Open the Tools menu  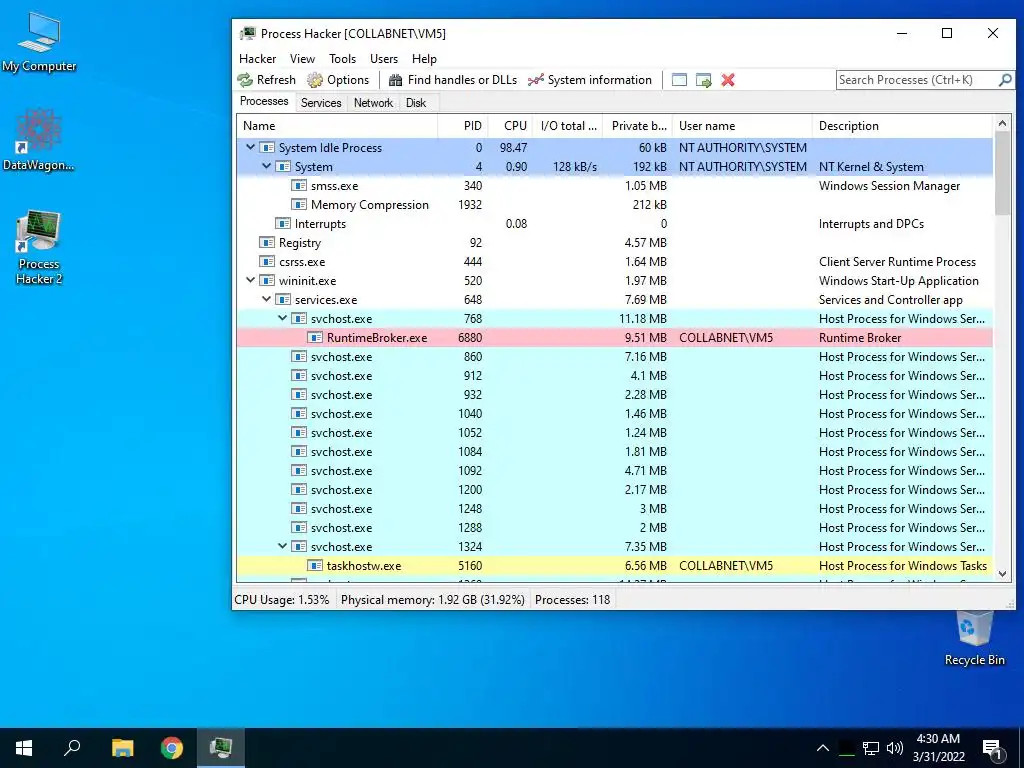[342, 59]
